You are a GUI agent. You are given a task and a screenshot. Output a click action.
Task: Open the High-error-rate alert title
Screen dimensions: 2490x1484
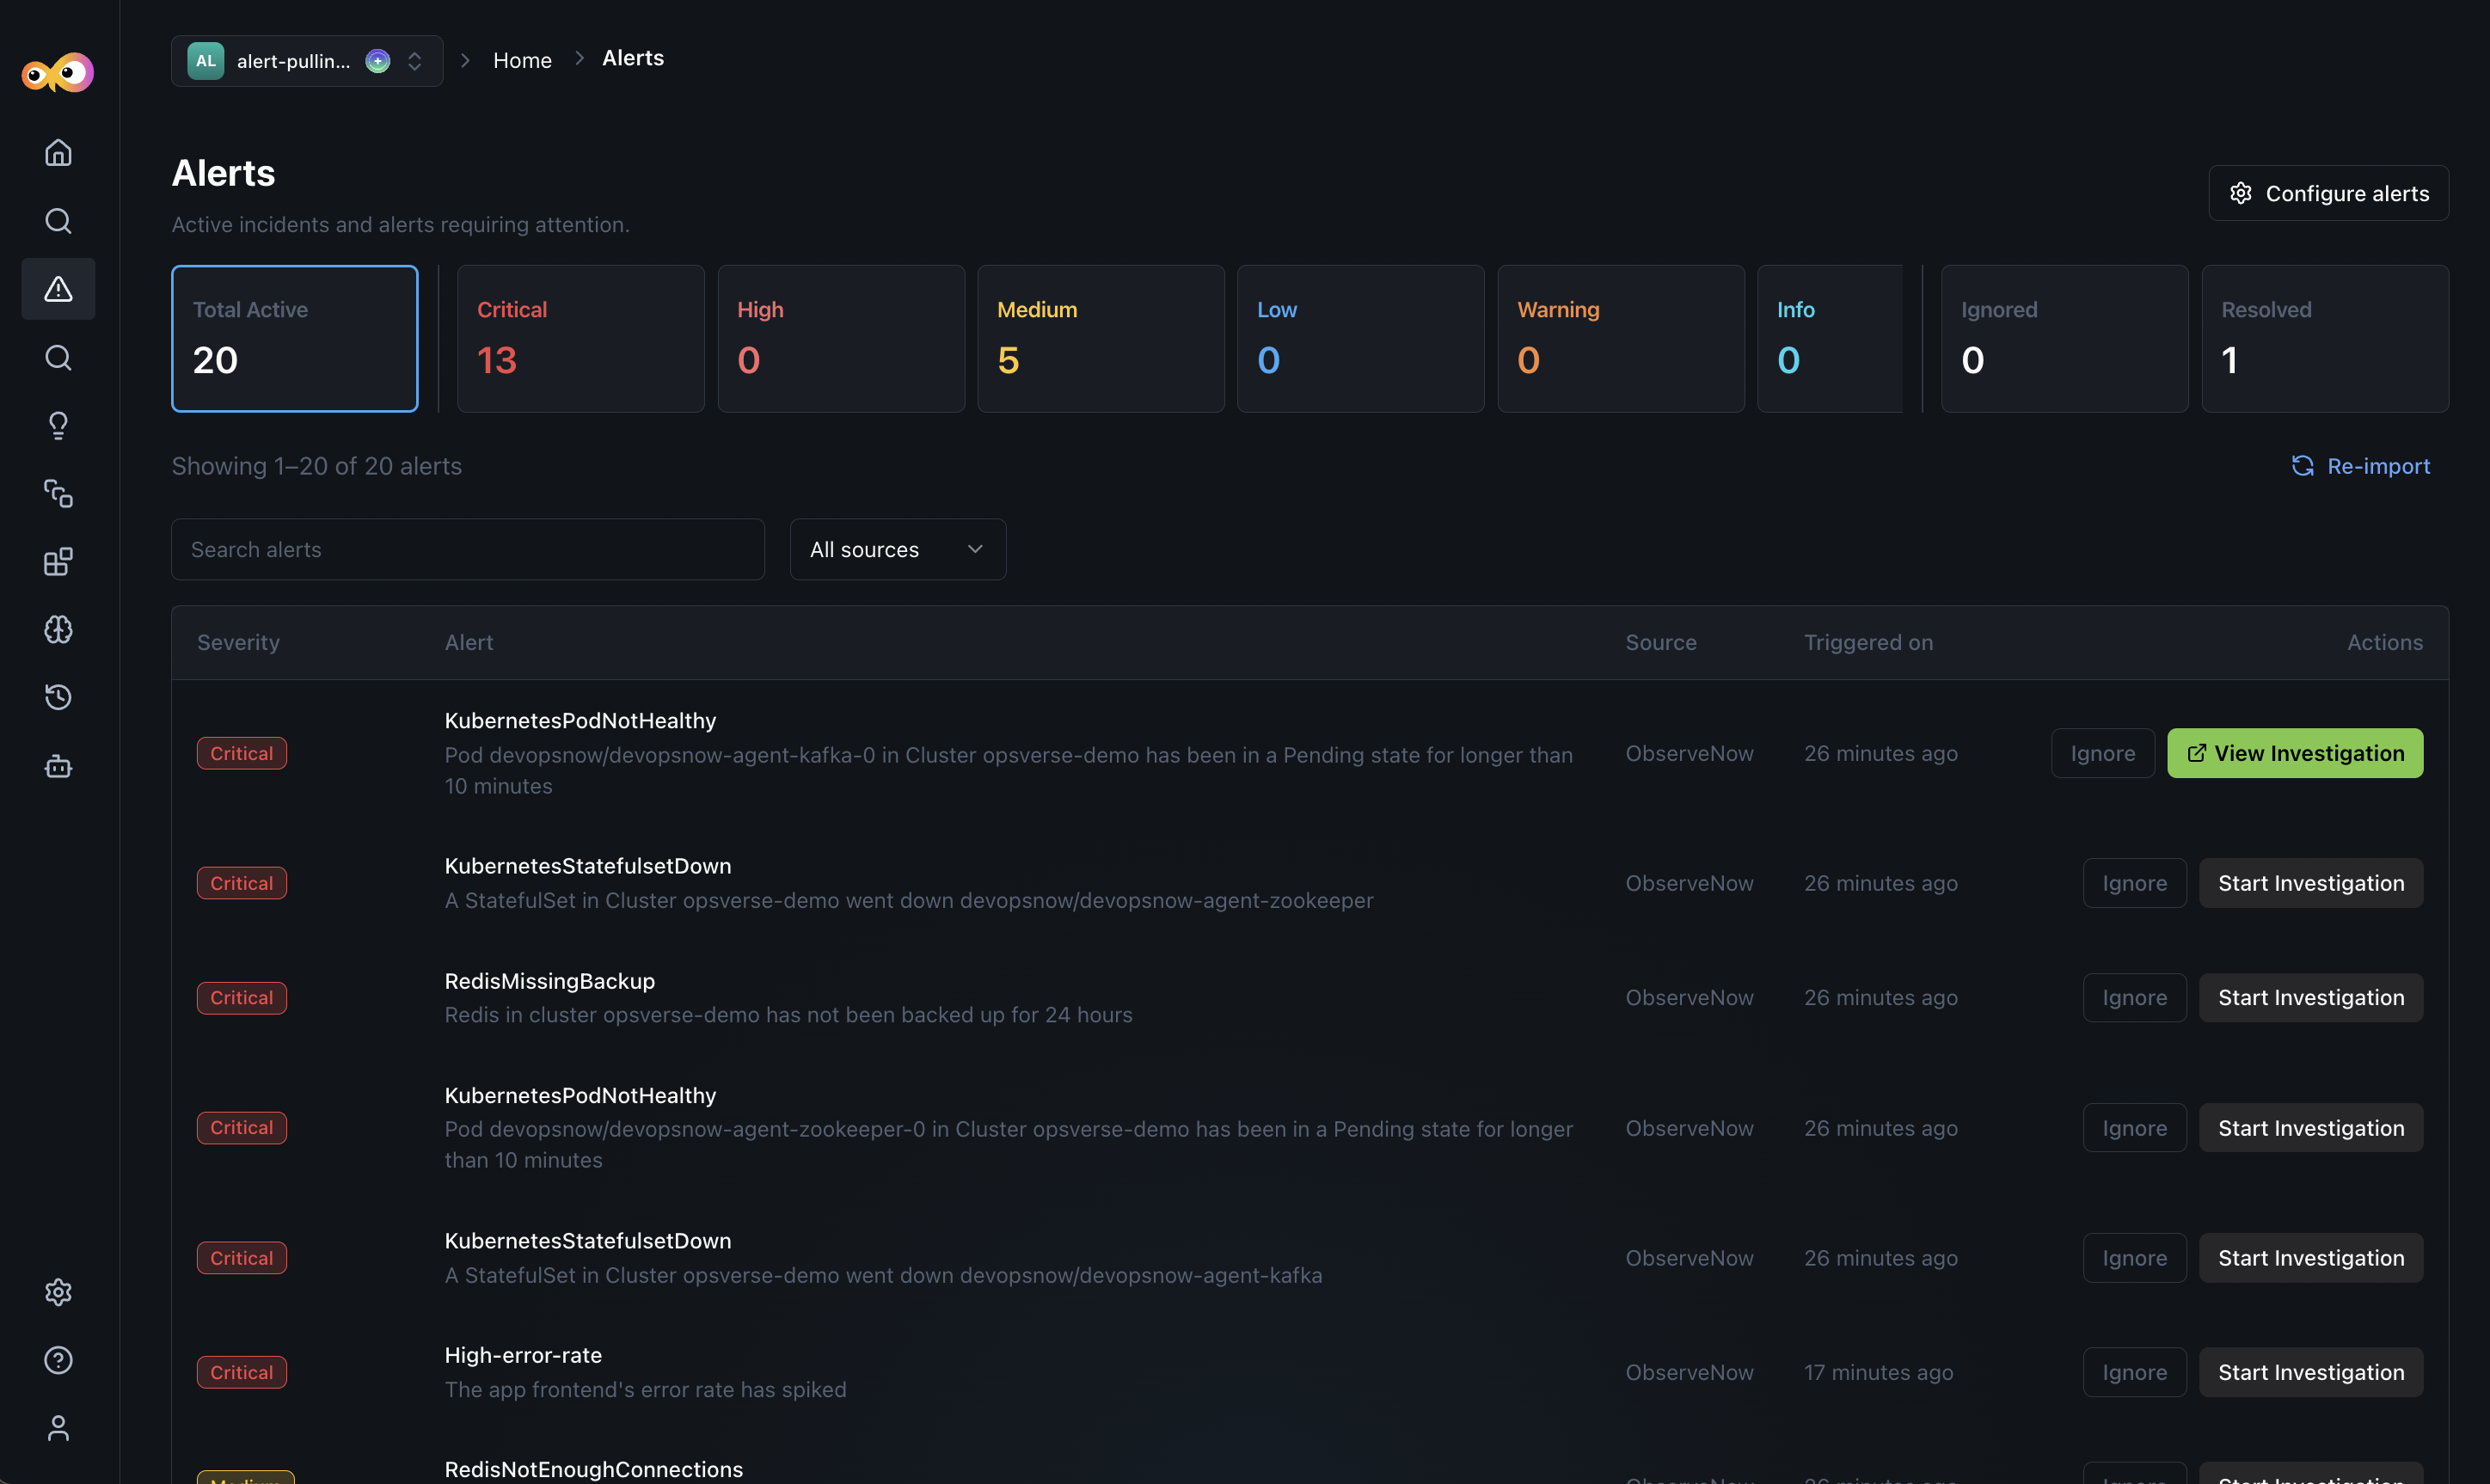coord(523,1355)
